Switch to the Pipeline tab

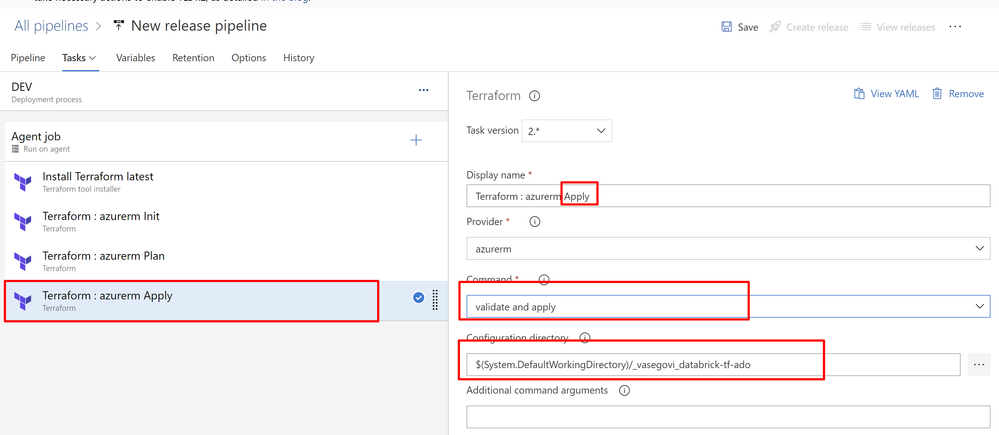pyautogui.click(x=28, y=58)
